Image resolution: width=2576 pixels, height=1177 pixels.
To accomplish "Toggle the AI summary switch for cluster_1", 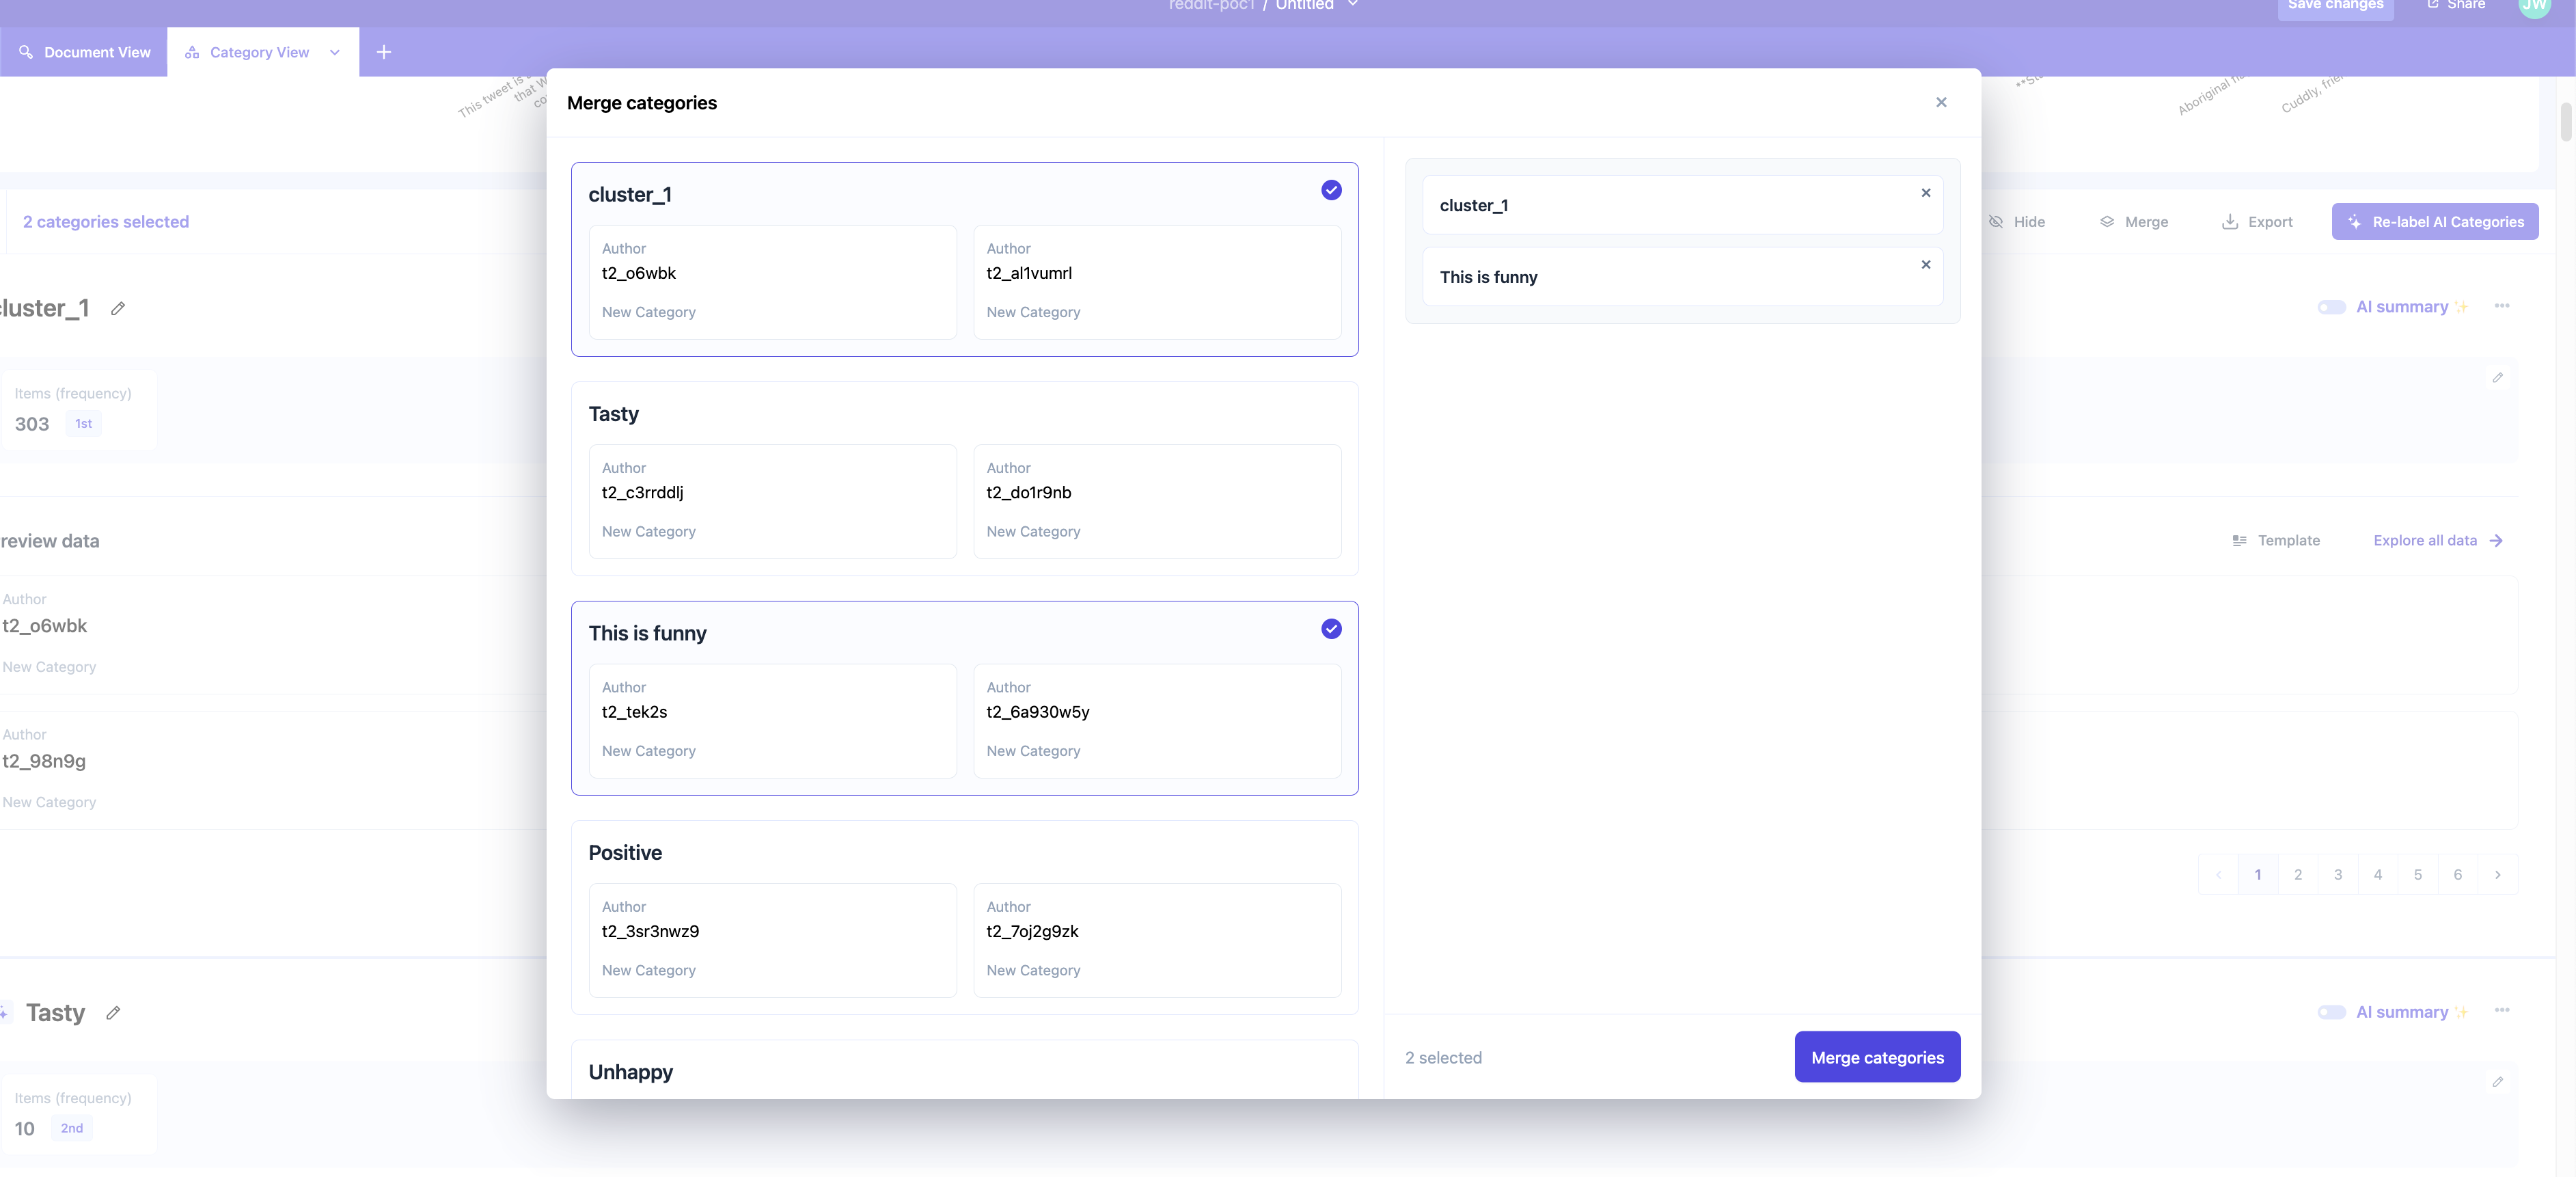I will tap(2331, 307).
